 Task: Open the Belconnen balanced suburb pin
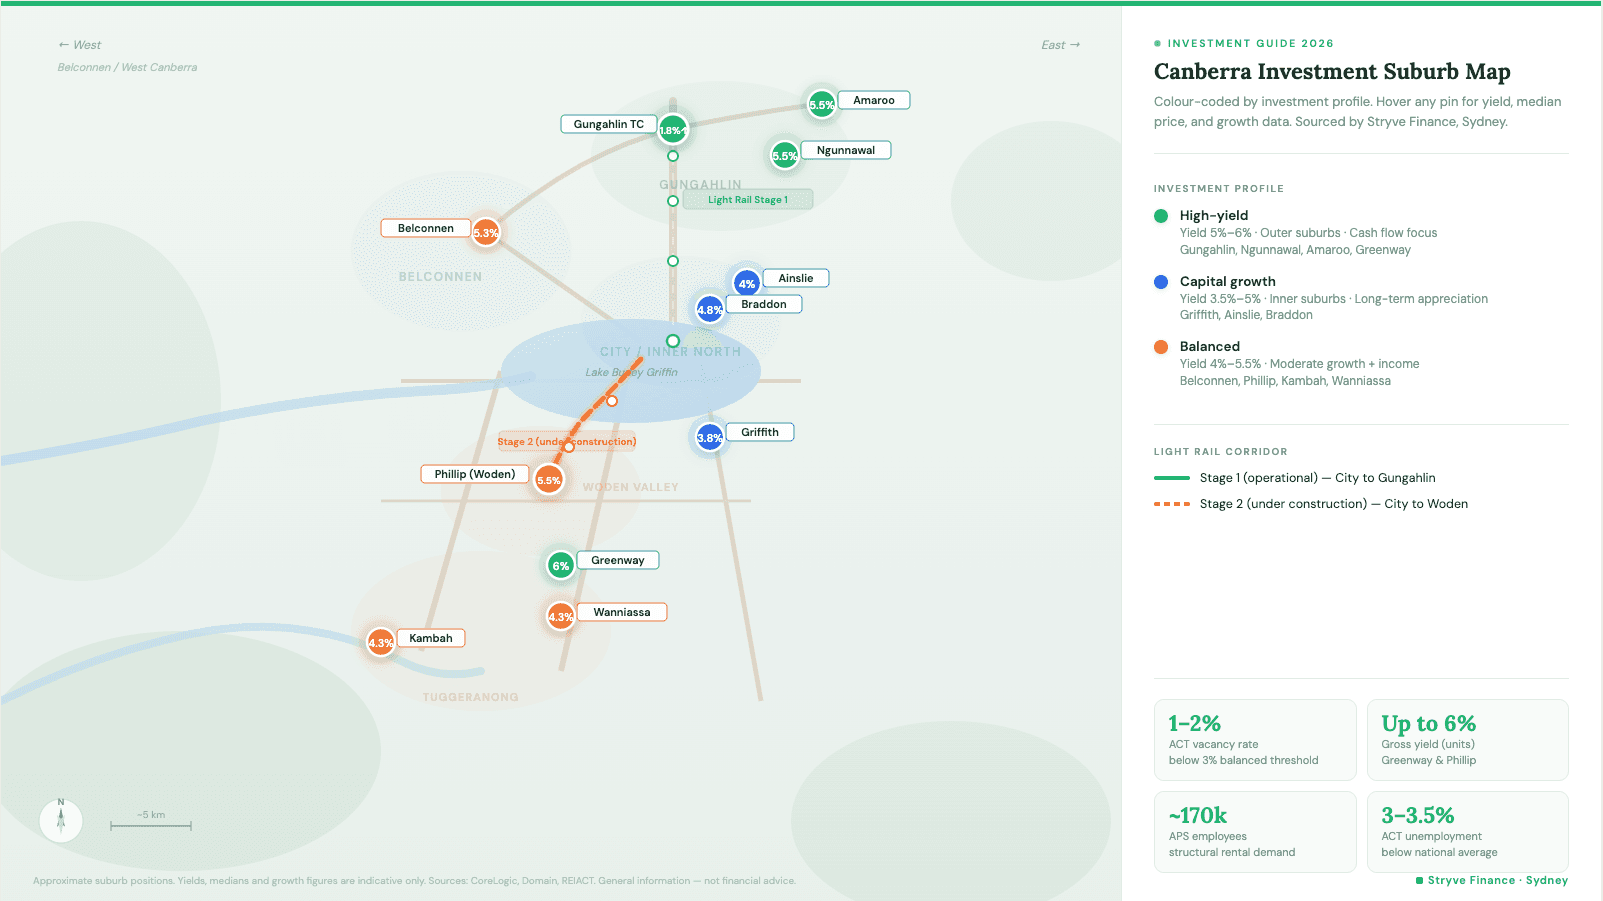(x=486, y=231)
